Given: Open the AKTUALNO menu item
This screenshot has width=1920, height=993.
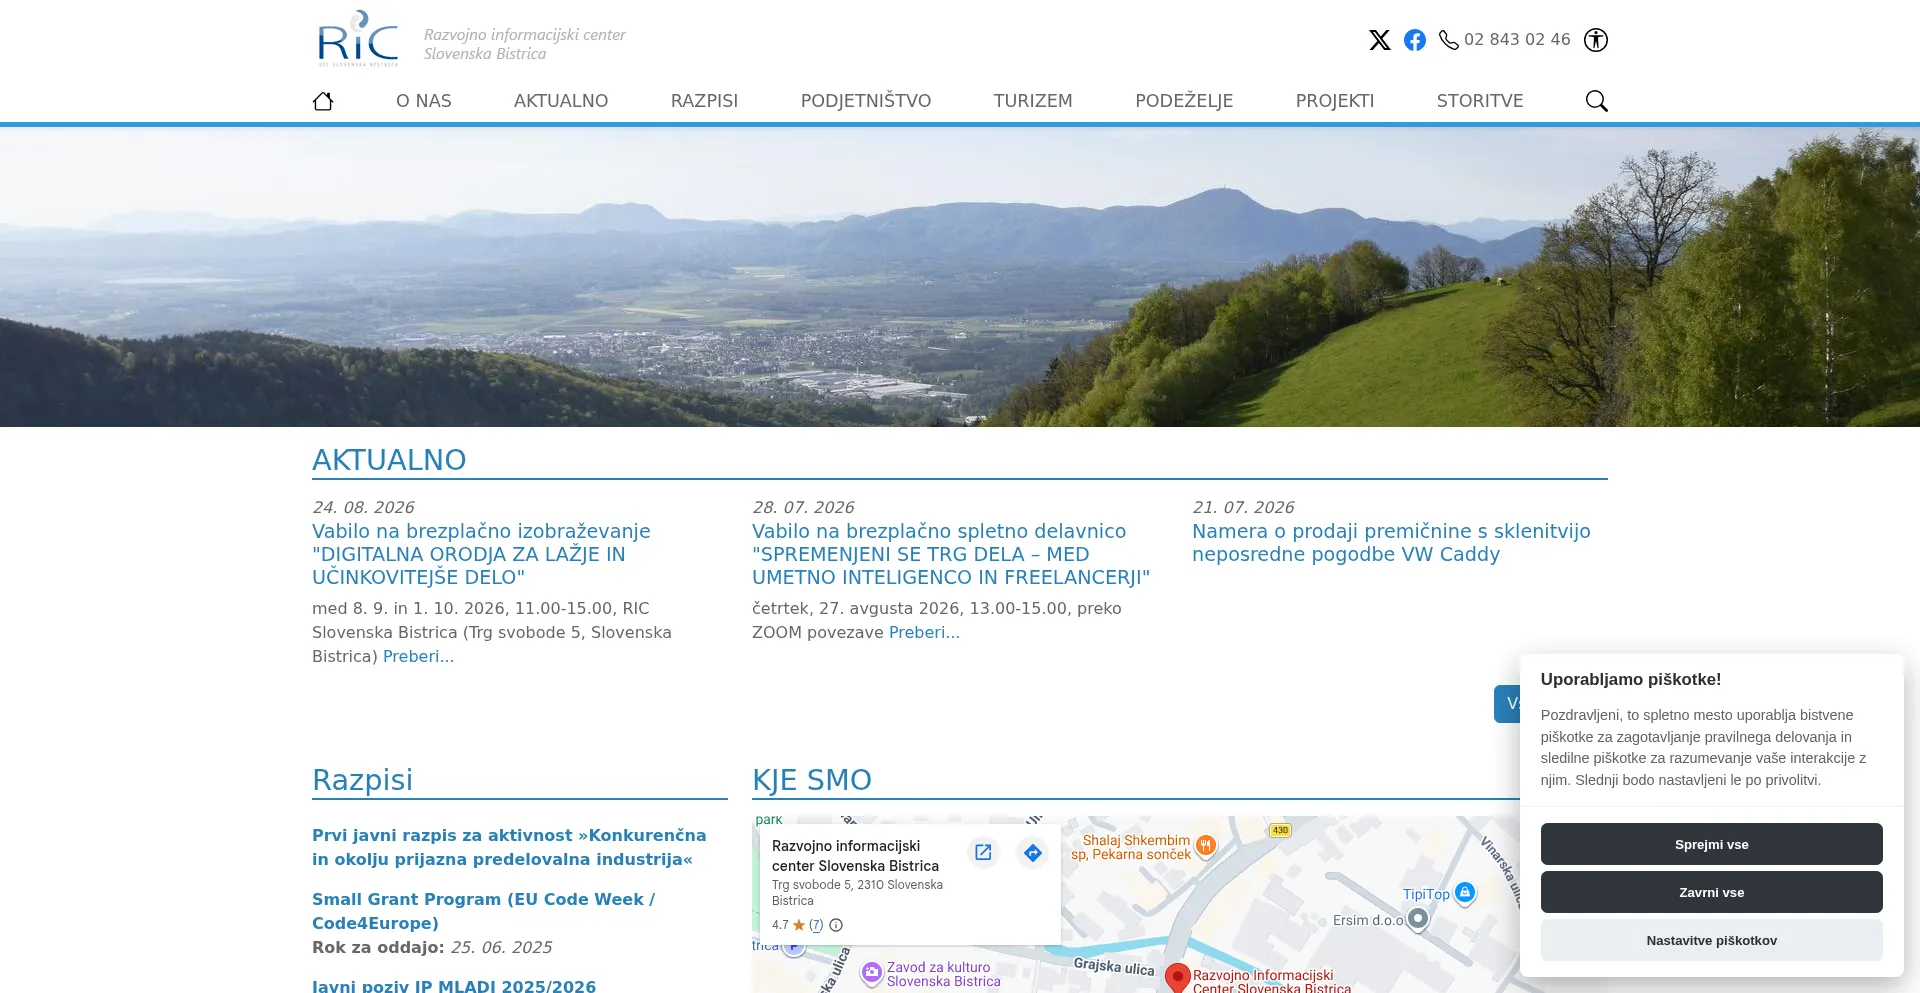Looking at the screenshot, I should 561,101.
